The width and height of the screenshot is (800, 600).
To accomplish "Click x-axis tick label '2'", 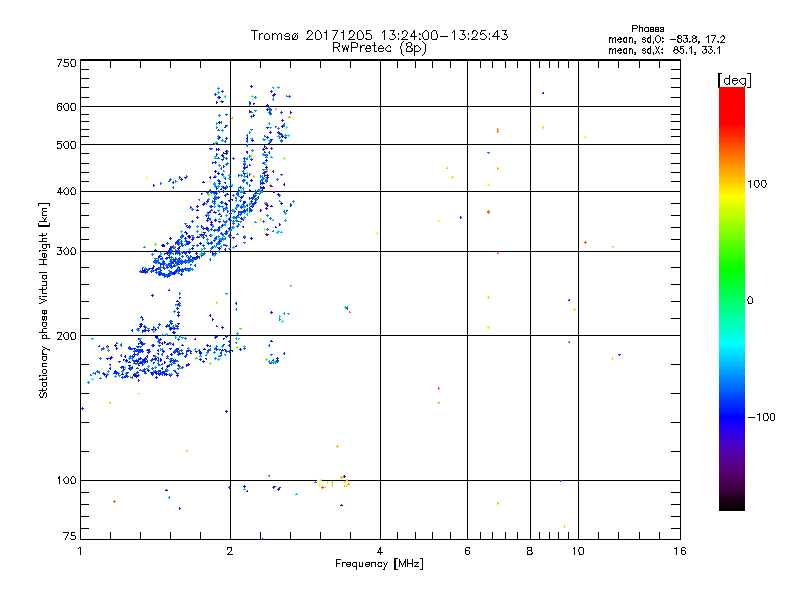I will coord(230,551).
